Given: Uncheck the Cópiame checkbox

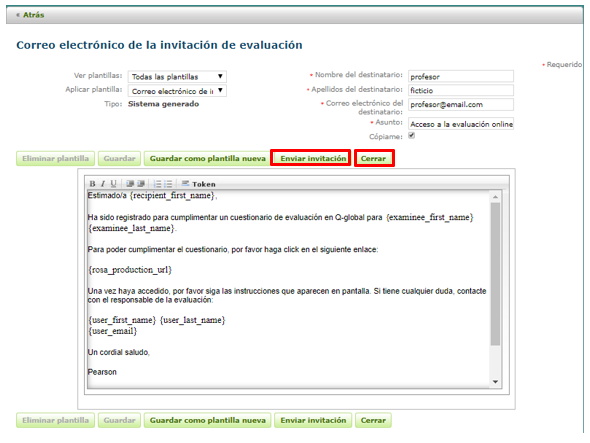Looking at the screenshot, I should tap(412, 135).
